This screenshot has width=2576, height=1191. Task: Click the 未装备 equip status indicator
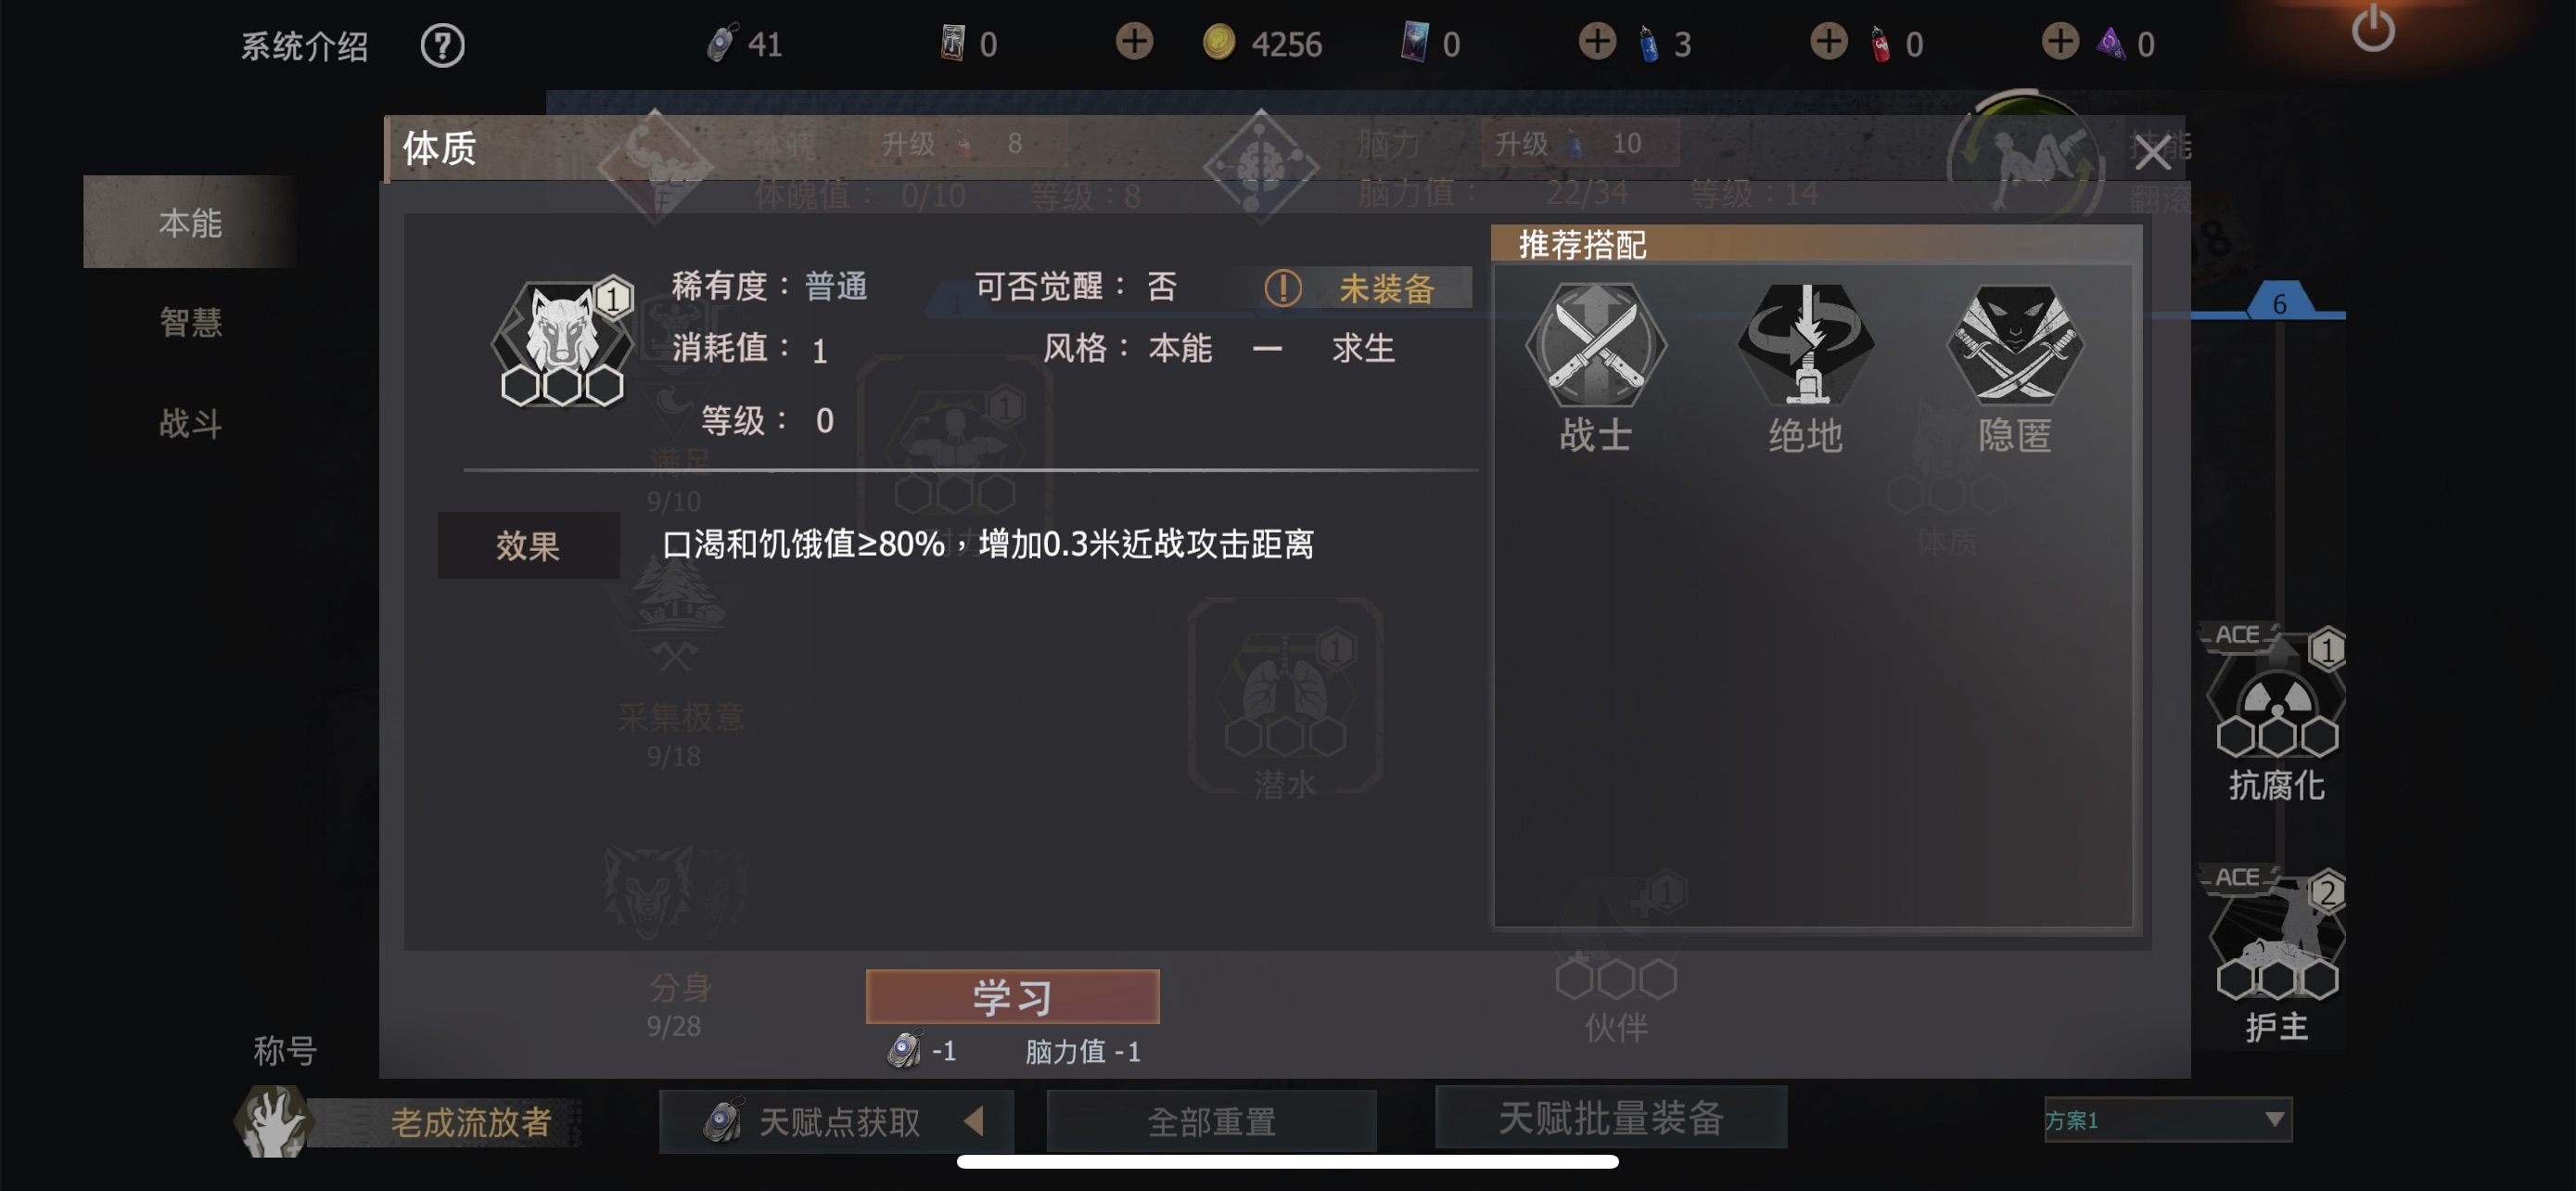click(x=1366, y=289)
